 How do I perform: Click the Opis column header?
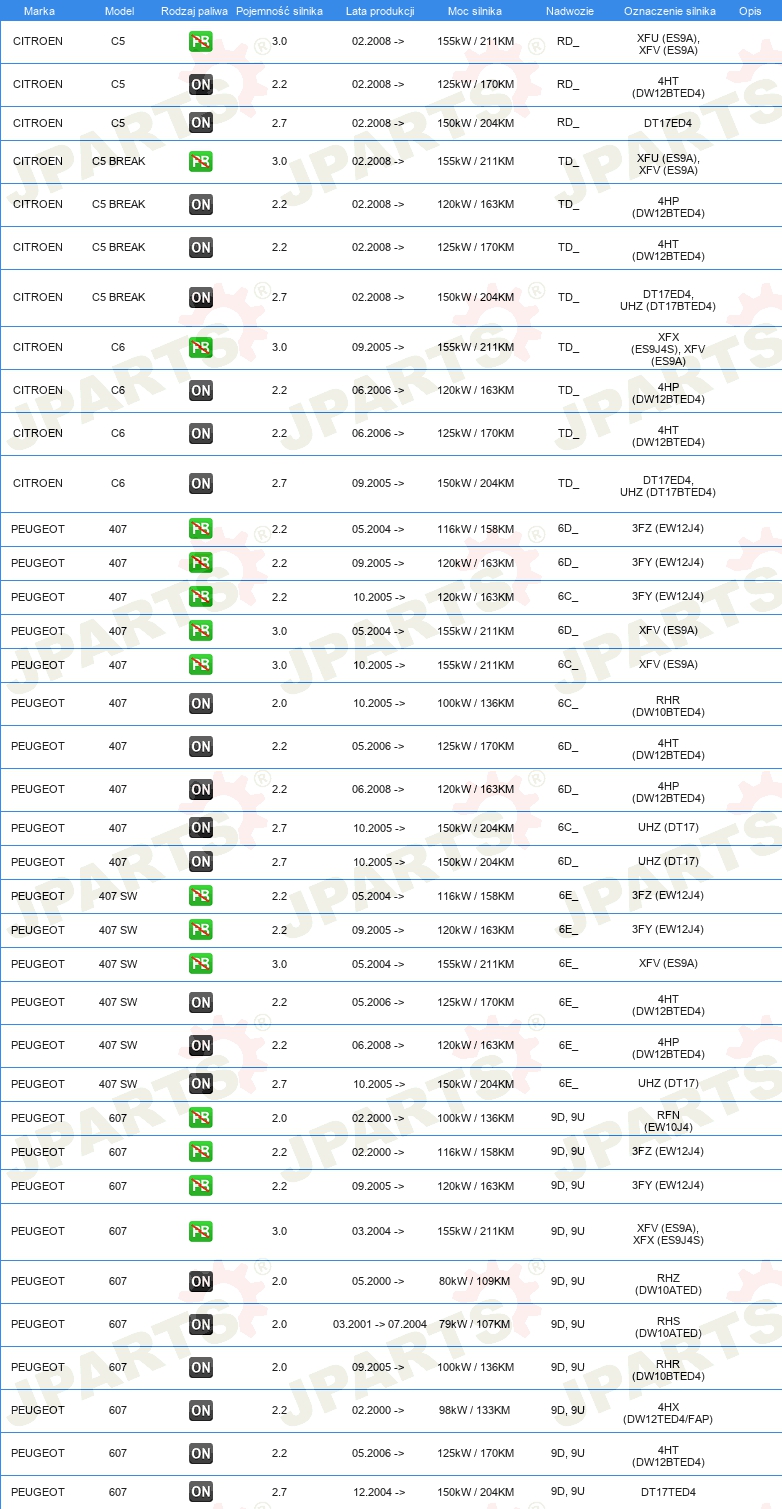749,10
